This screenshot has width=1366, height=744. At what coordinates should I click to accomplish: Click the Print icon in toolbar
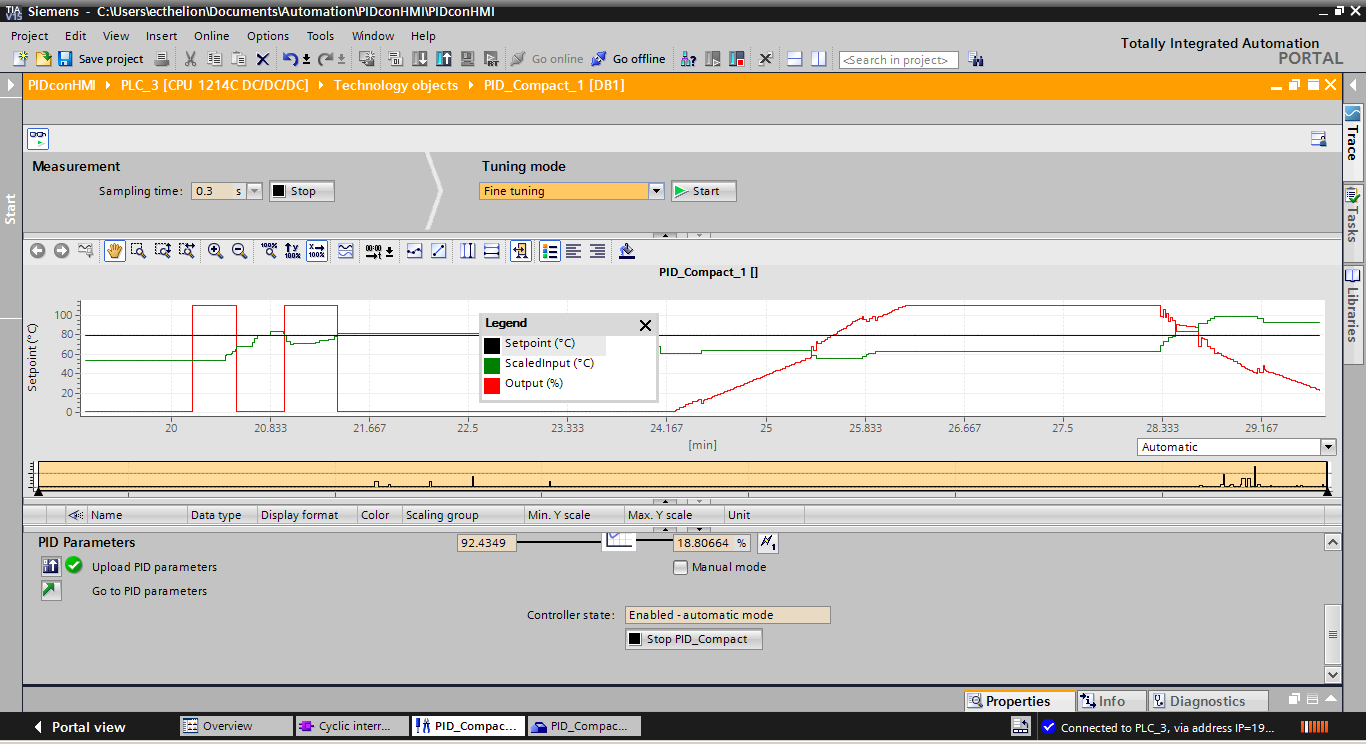163,59
